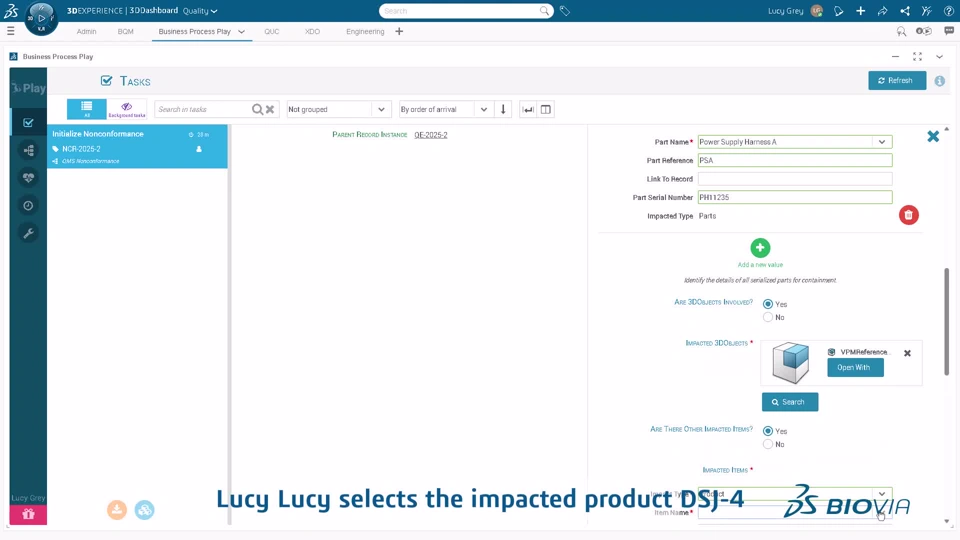Image resolution: width=960 pixels, height=540 pixels.
Task: Open Lucy Grey profile avatar
Action: [x=816, y=11]
